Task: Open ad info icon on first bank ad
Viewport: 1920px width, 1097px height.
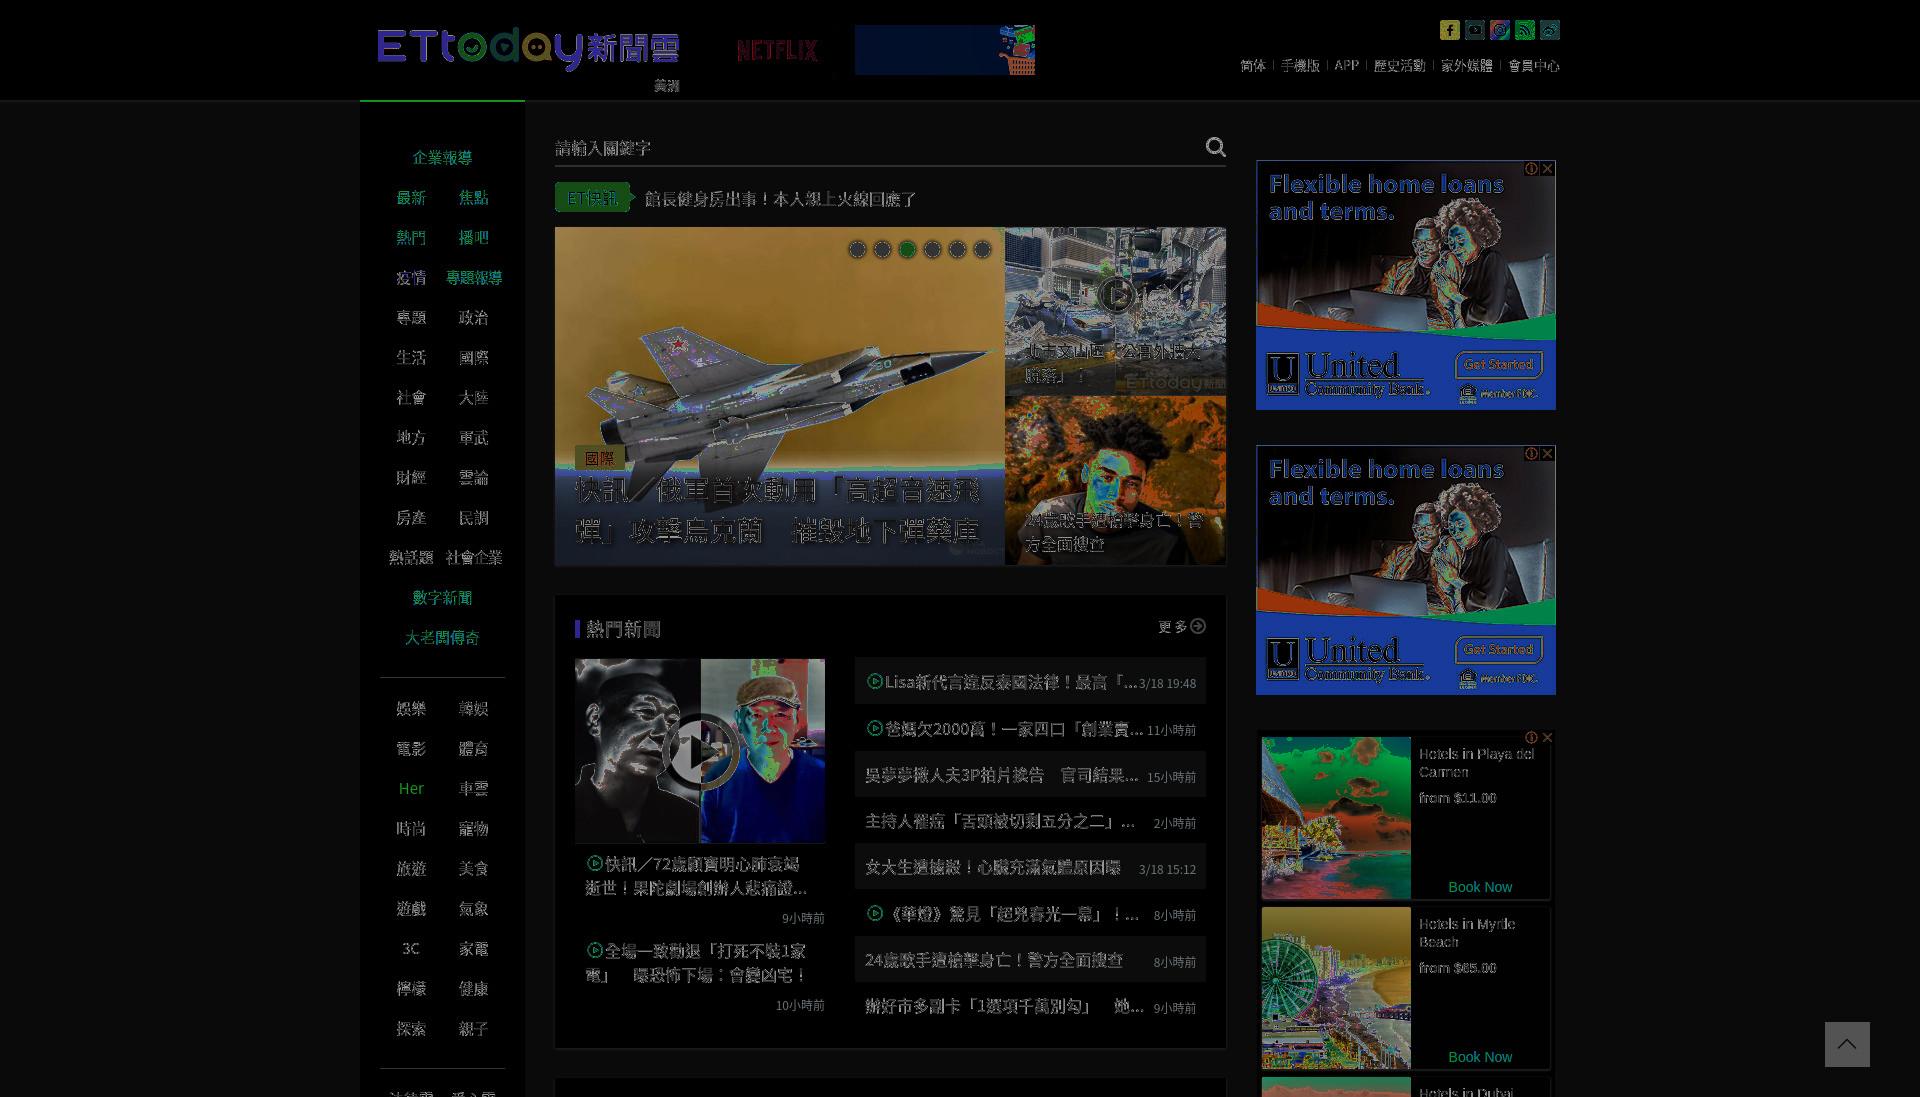Action: 1531,169
